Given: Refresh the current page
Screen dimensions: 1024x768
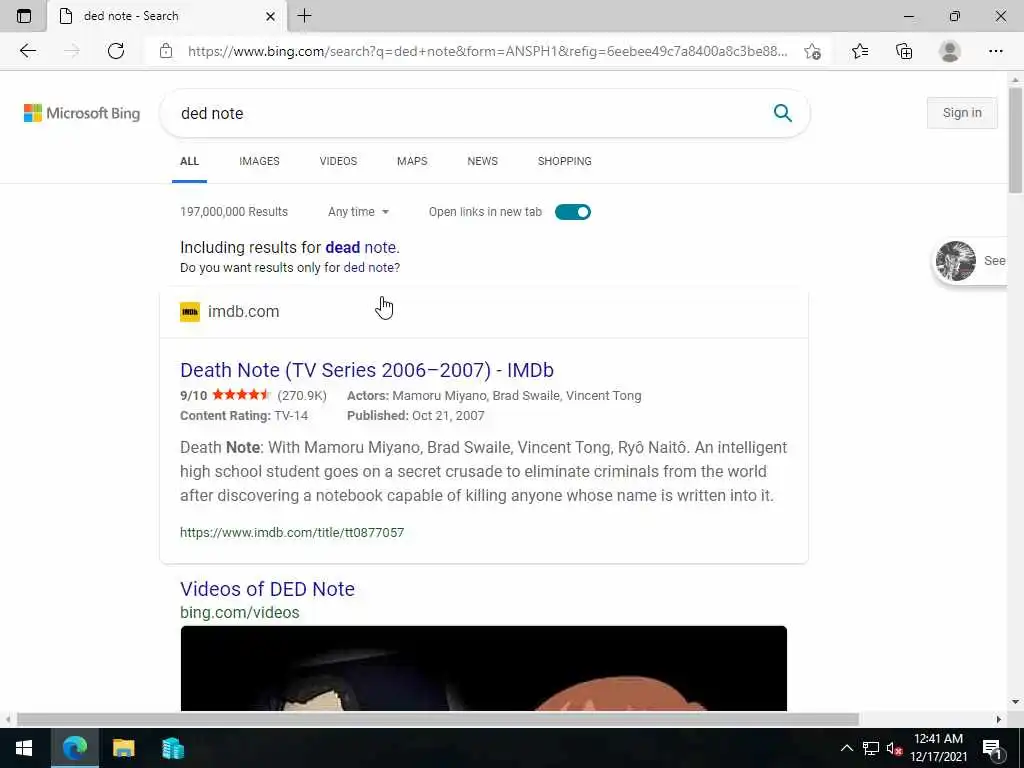Looking at the screenshot, I should coord(116,51).
